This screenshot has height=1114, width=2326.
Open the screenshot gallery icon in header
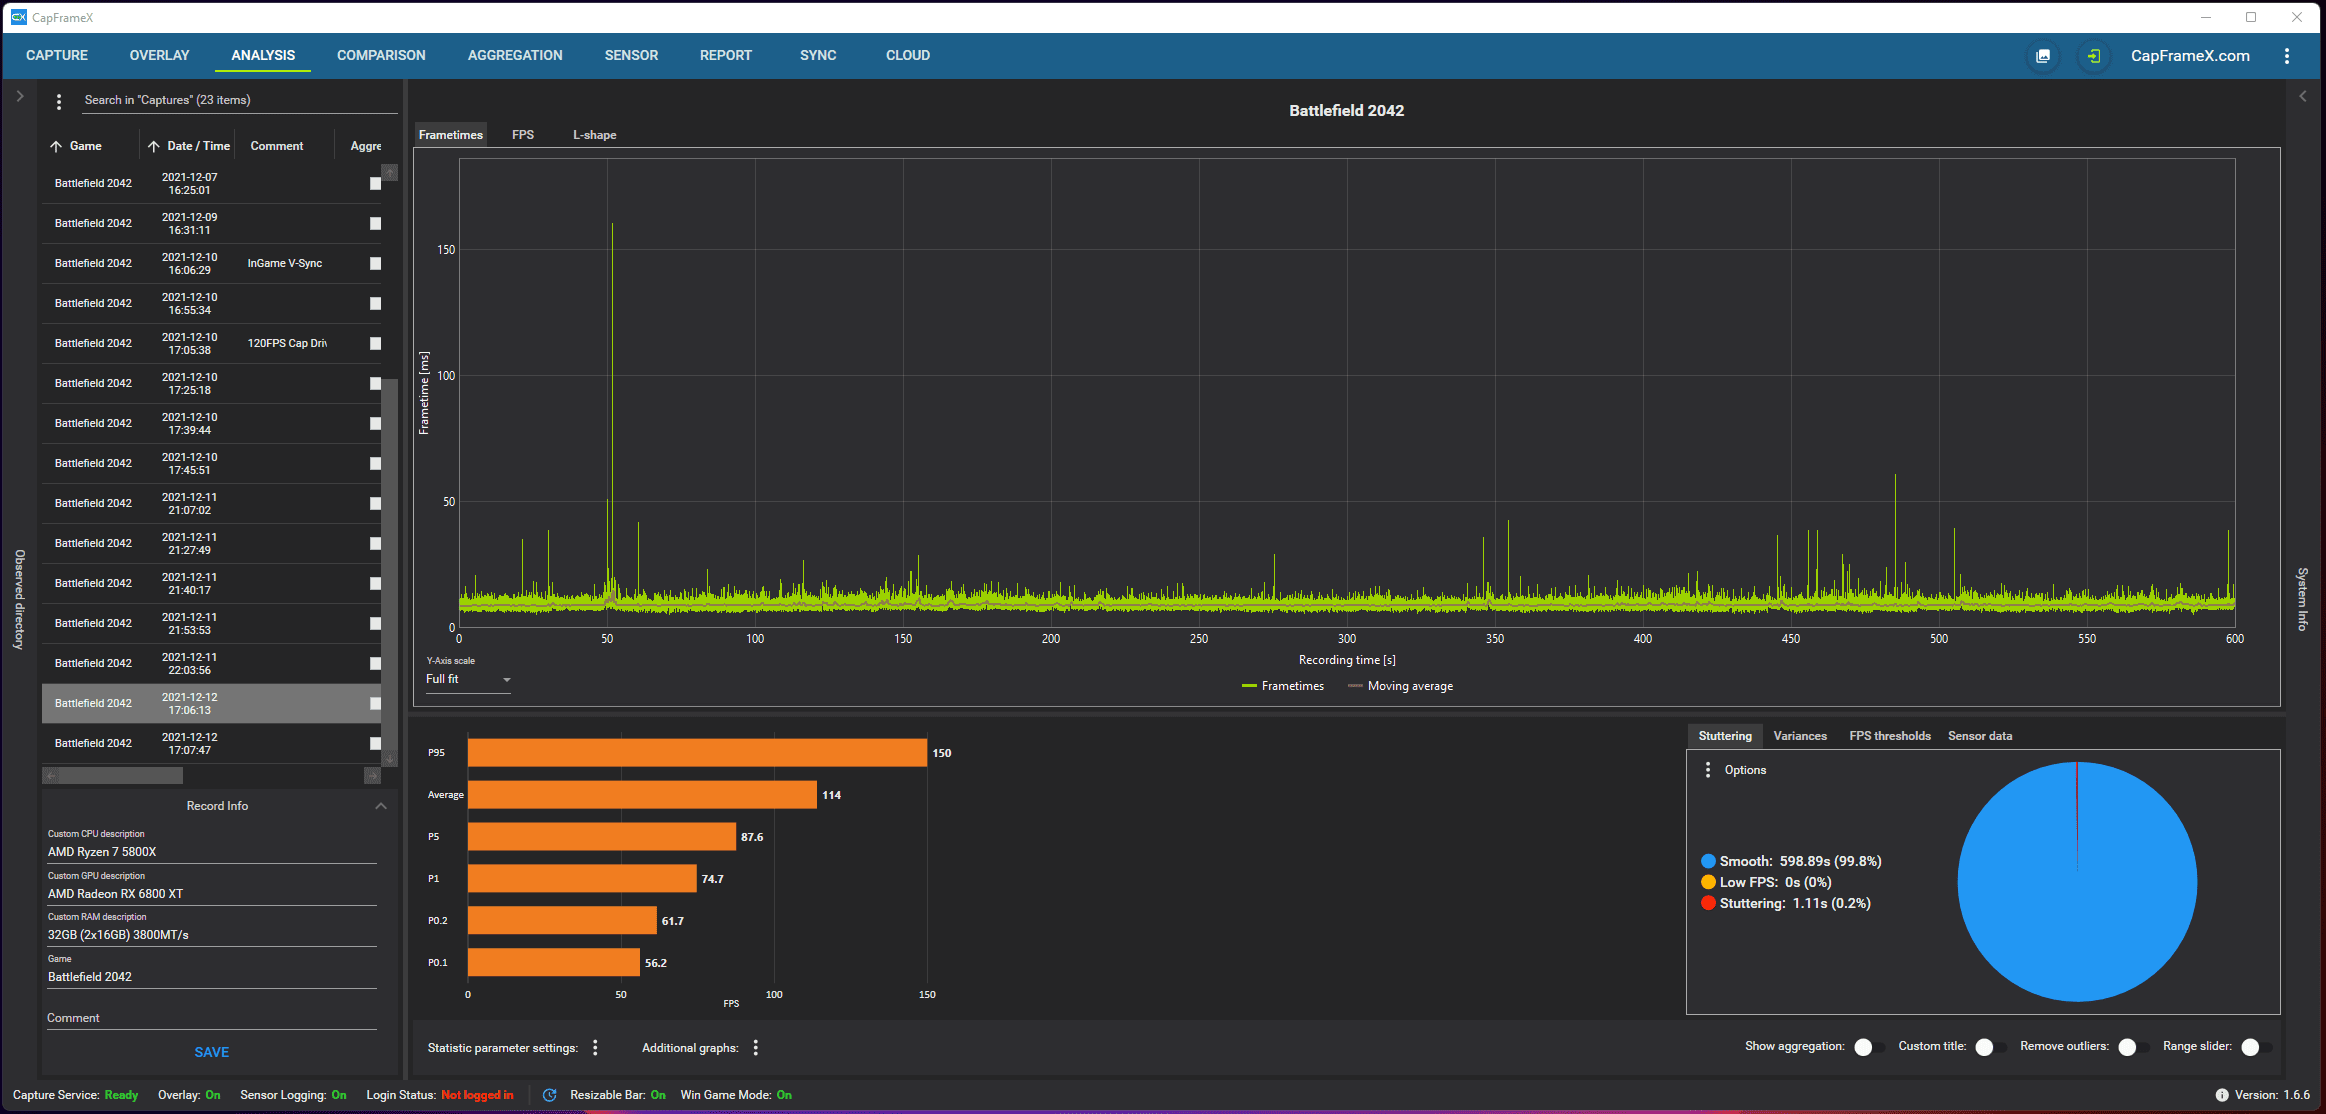[2043, 56]
